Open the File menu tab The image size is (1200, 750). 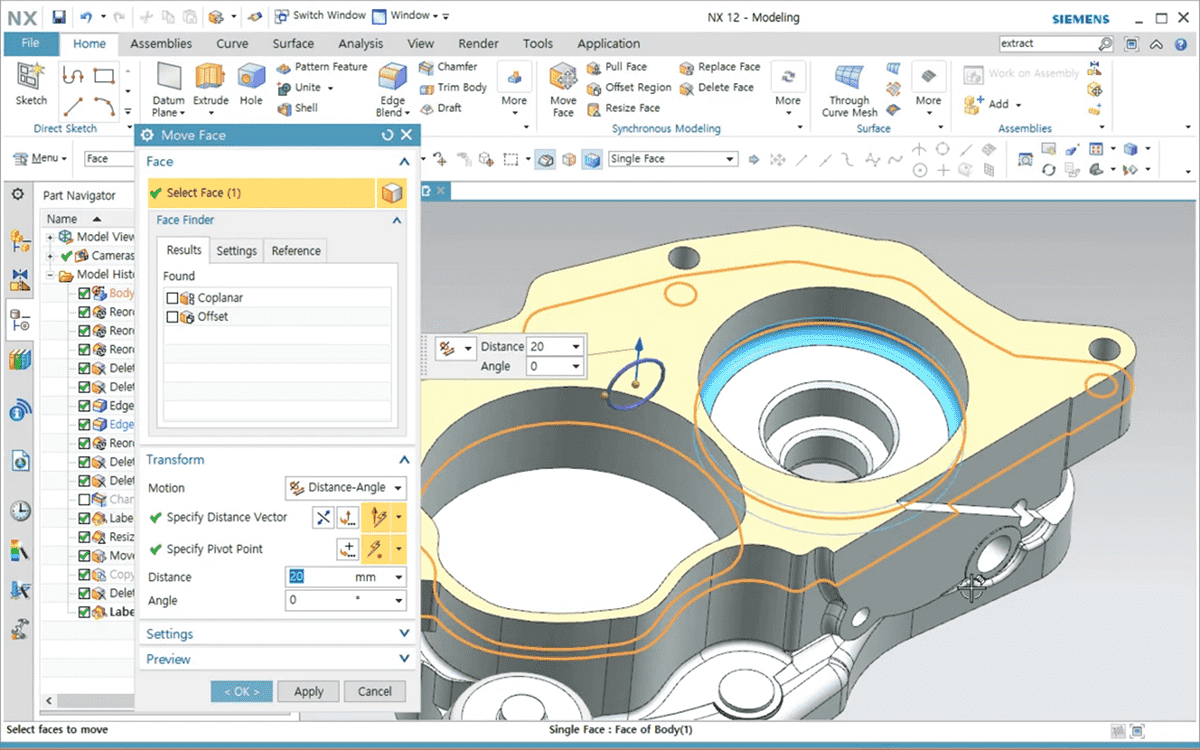pos(30,44)
